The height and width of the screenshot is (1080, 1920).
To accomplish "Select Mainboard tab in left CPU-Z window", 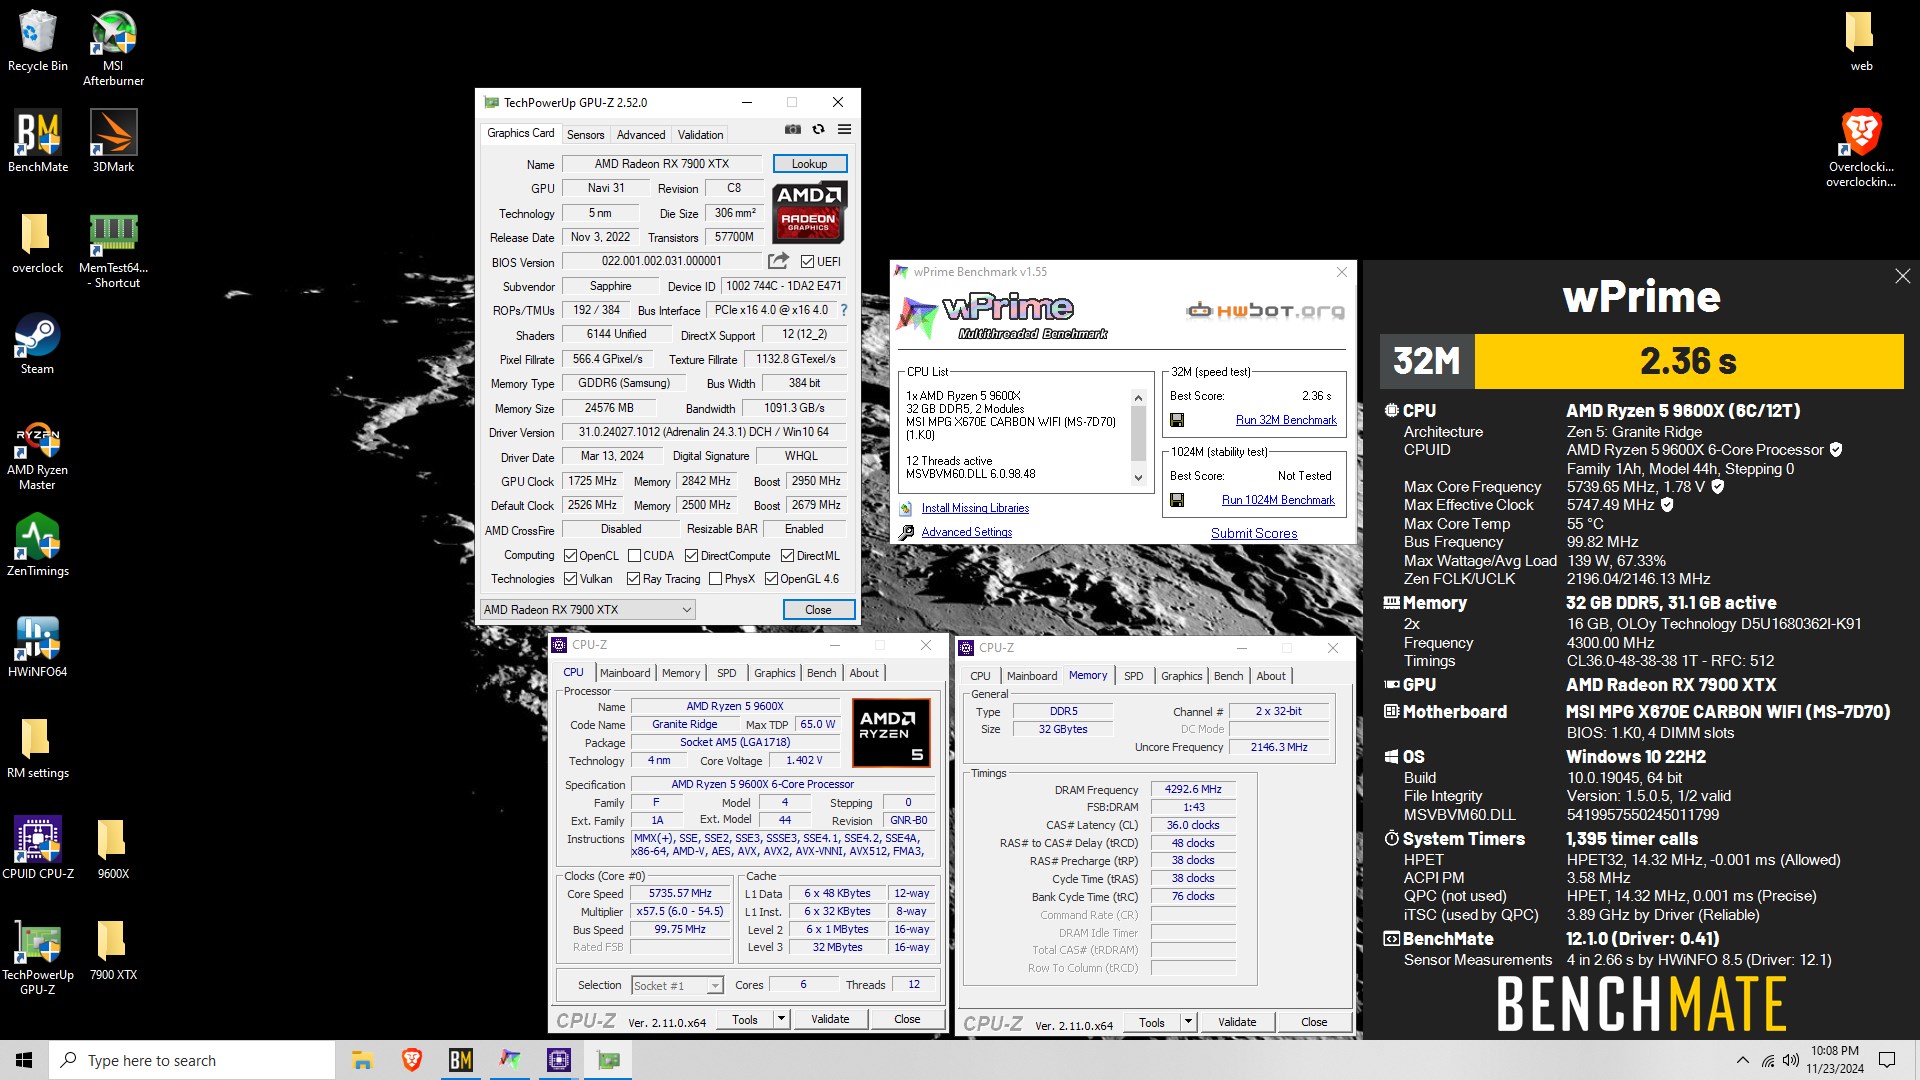I will point(625,673).
